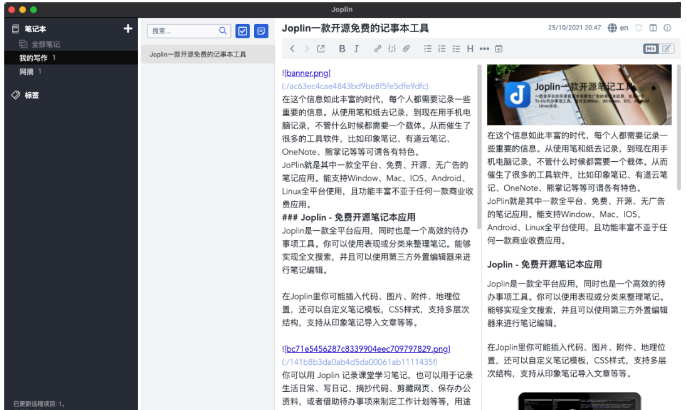Insert heading with H icon

click(470, 49)
